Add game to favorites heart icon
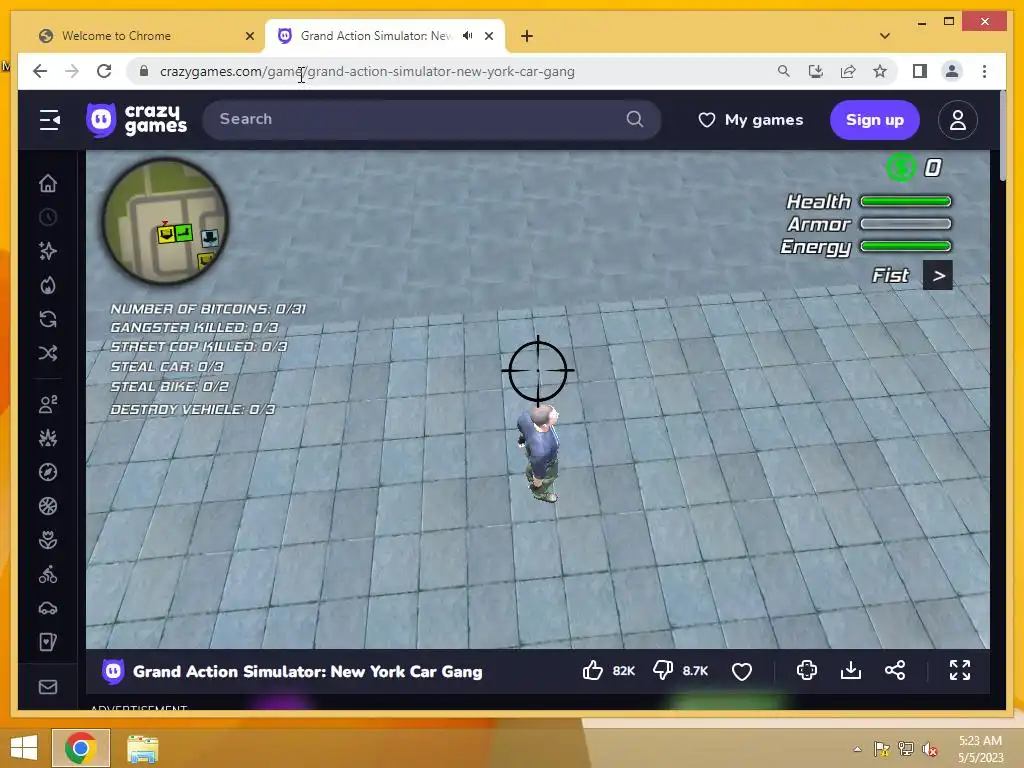 (742, 671)
